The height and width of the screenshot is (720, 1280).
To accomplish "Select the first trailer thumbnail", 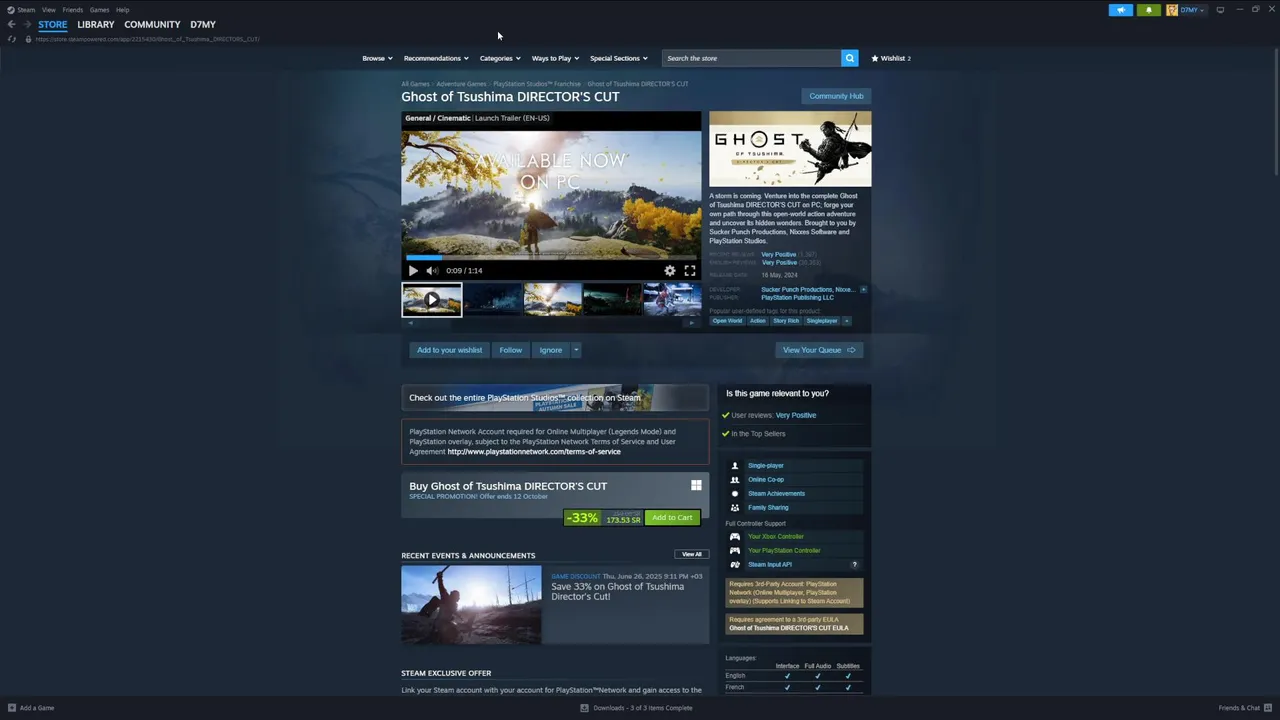I will pos(432,299).
